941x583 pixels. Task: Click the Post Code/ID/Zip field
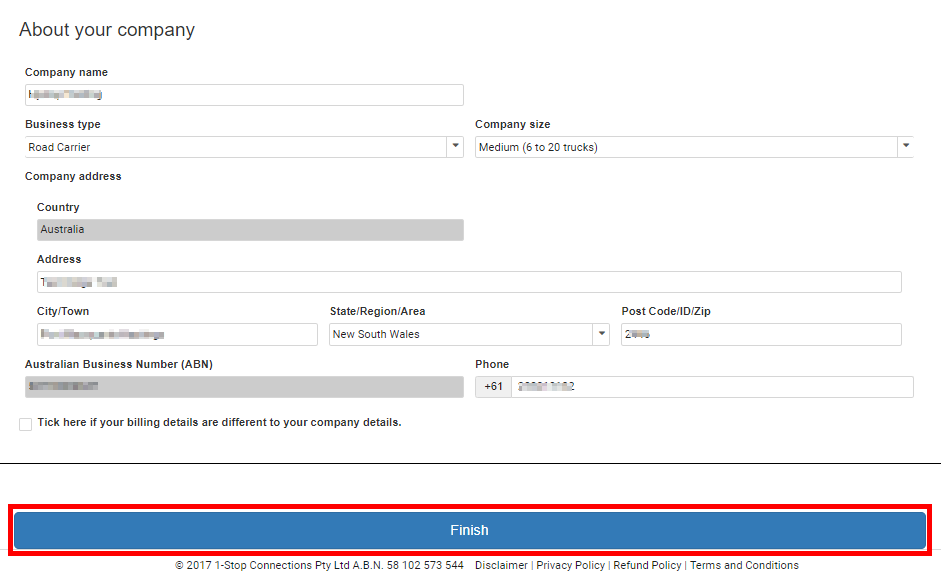click(762, 334)
